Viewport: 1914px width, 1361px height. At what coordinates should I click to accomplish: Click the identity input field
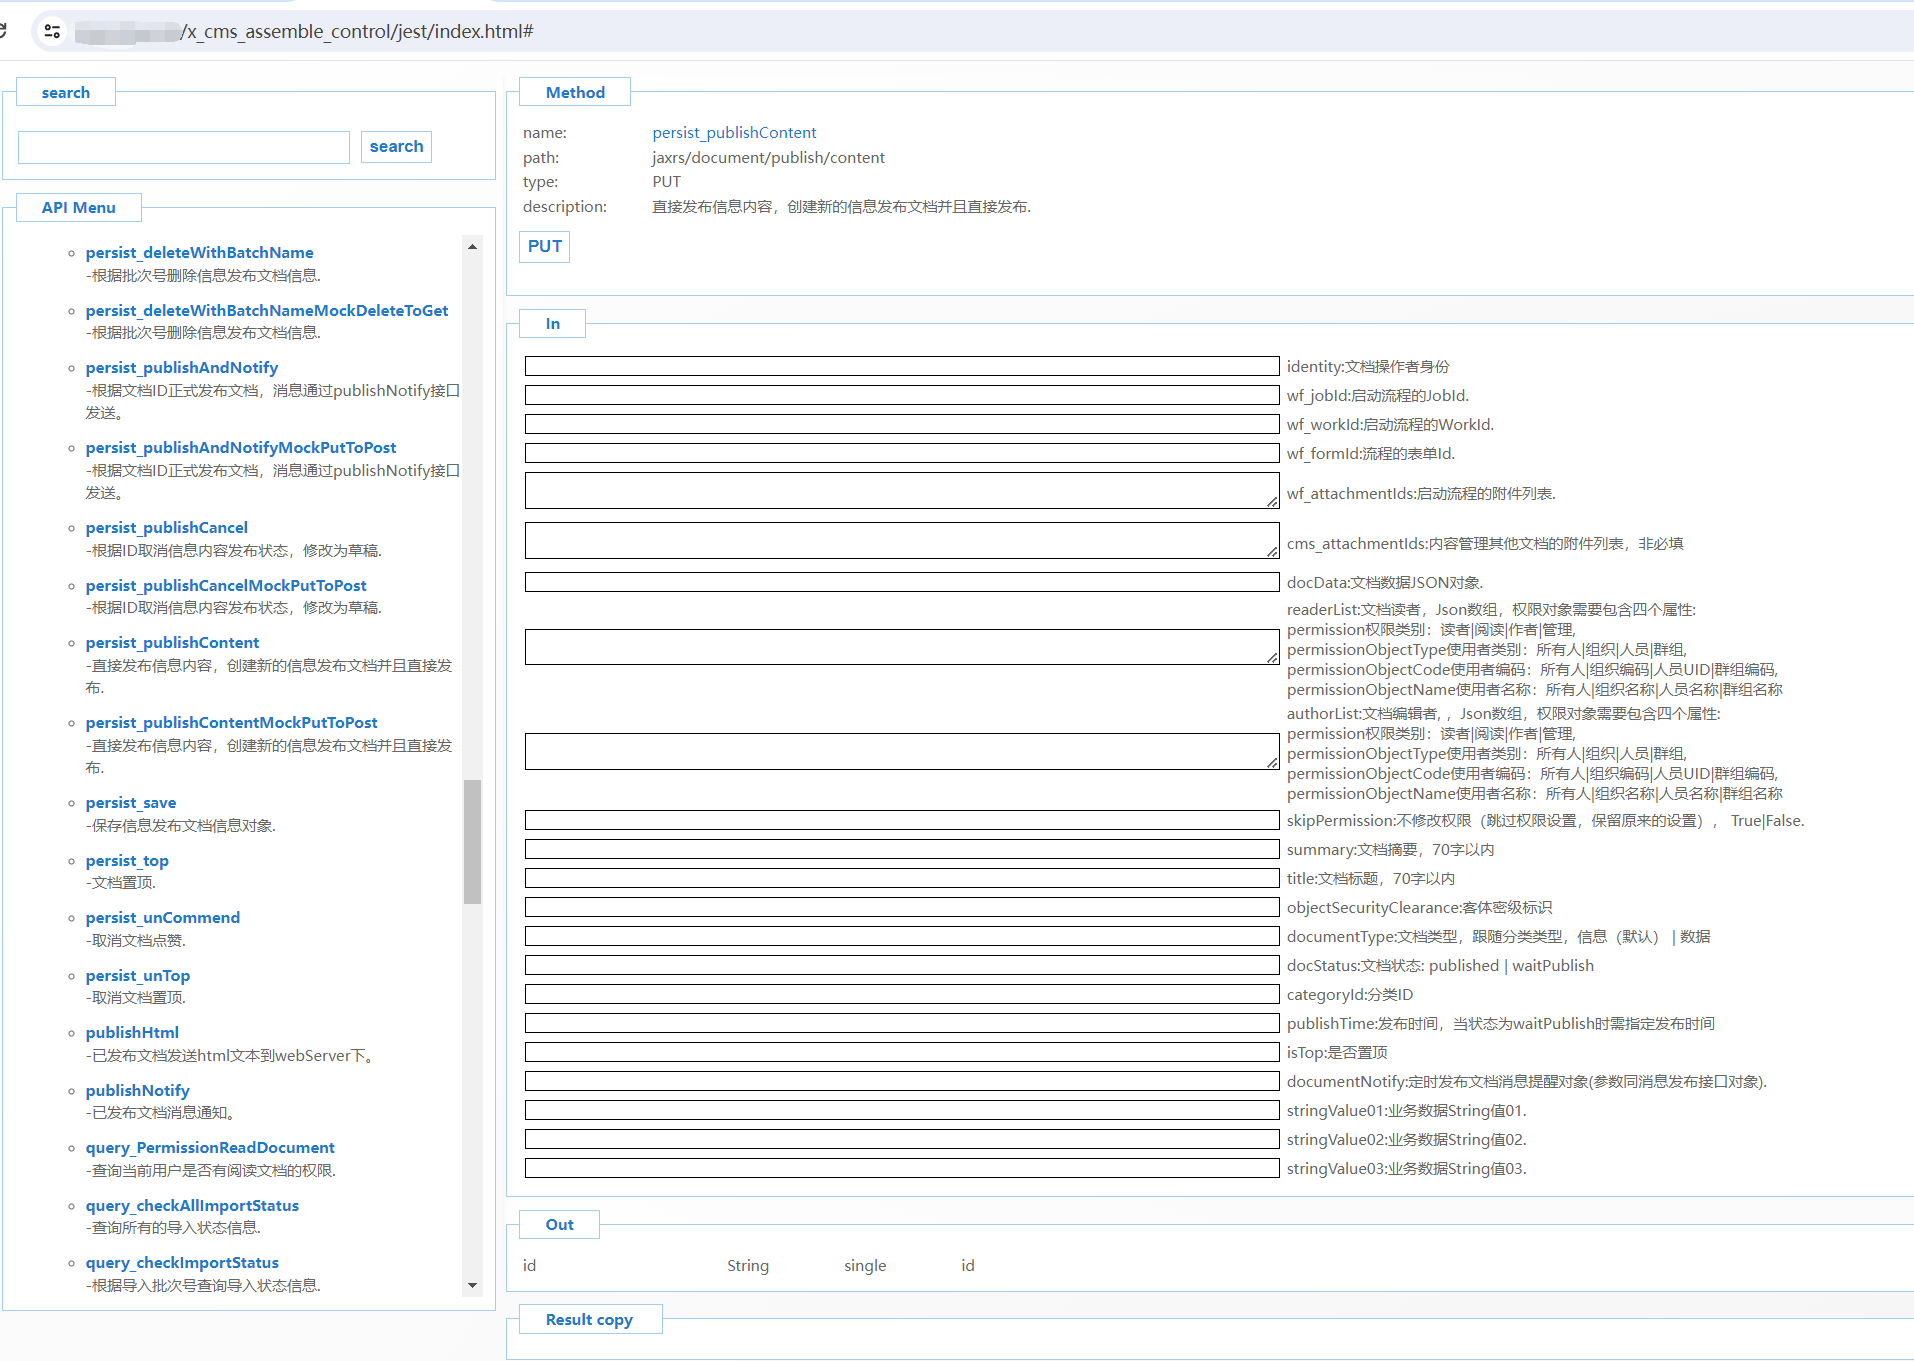click(x=901, y=366)
